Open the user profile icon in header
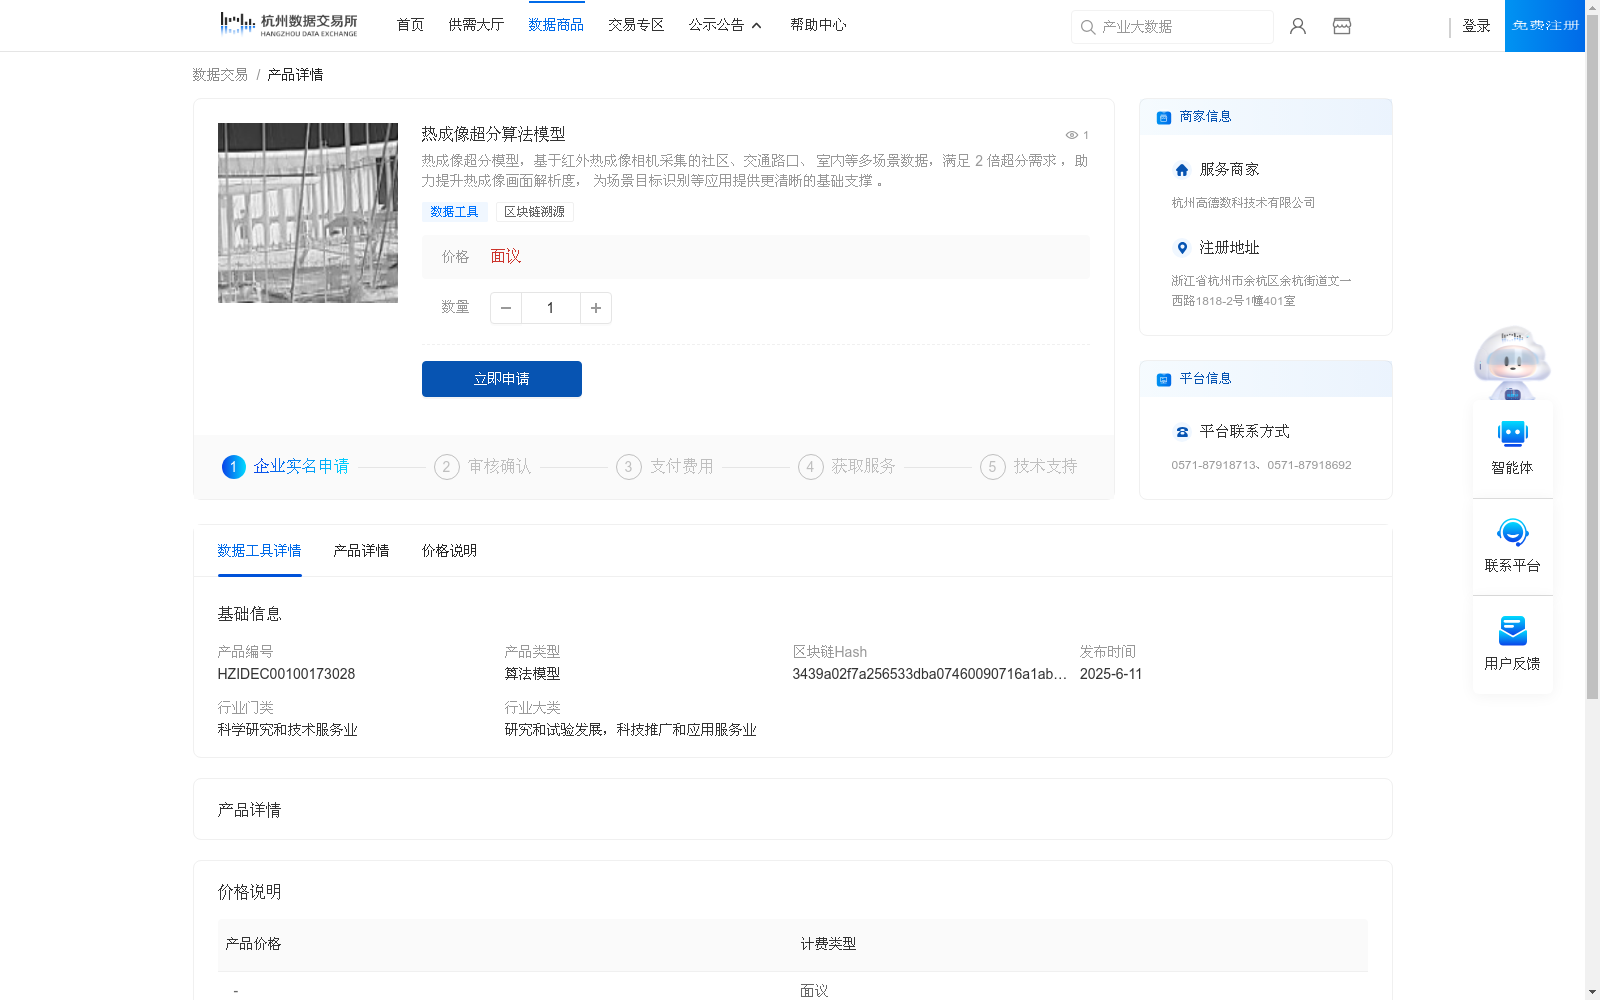1600x1000 pixels. 1298,26
